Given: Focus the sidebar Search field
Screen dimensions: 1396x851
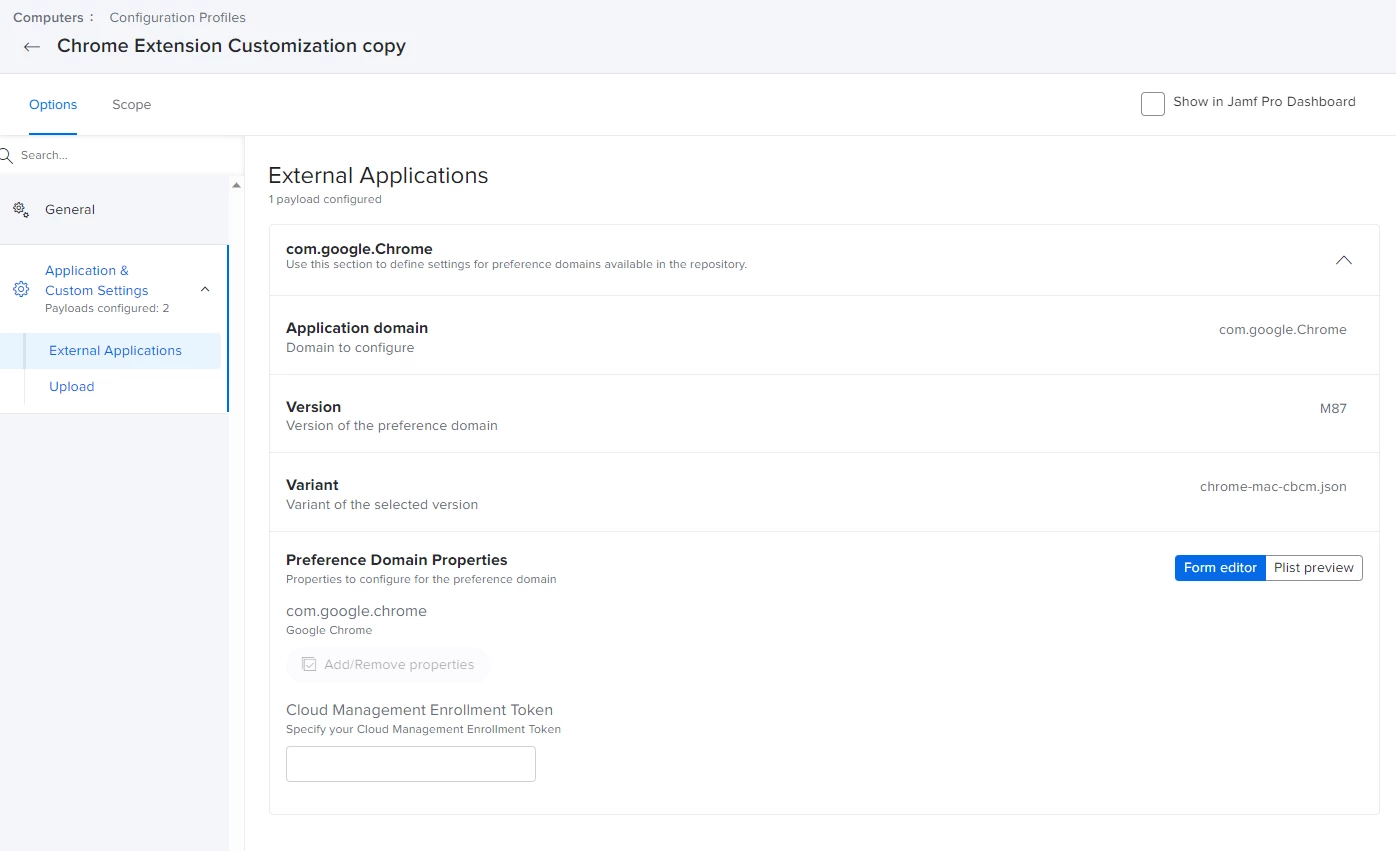Looking at the screenshot, I should click(120, 155).
